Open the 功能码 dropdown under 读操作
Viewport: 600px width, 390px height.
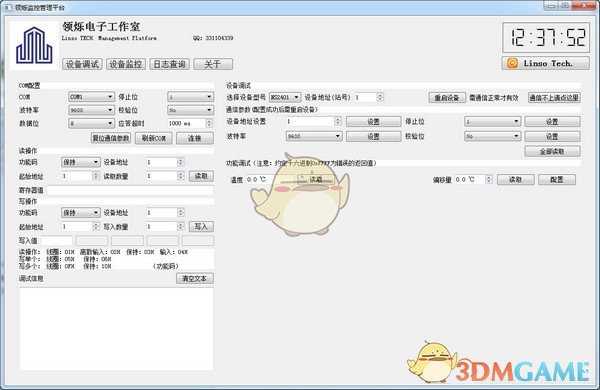pyautogui.click(x=81, y=162)
